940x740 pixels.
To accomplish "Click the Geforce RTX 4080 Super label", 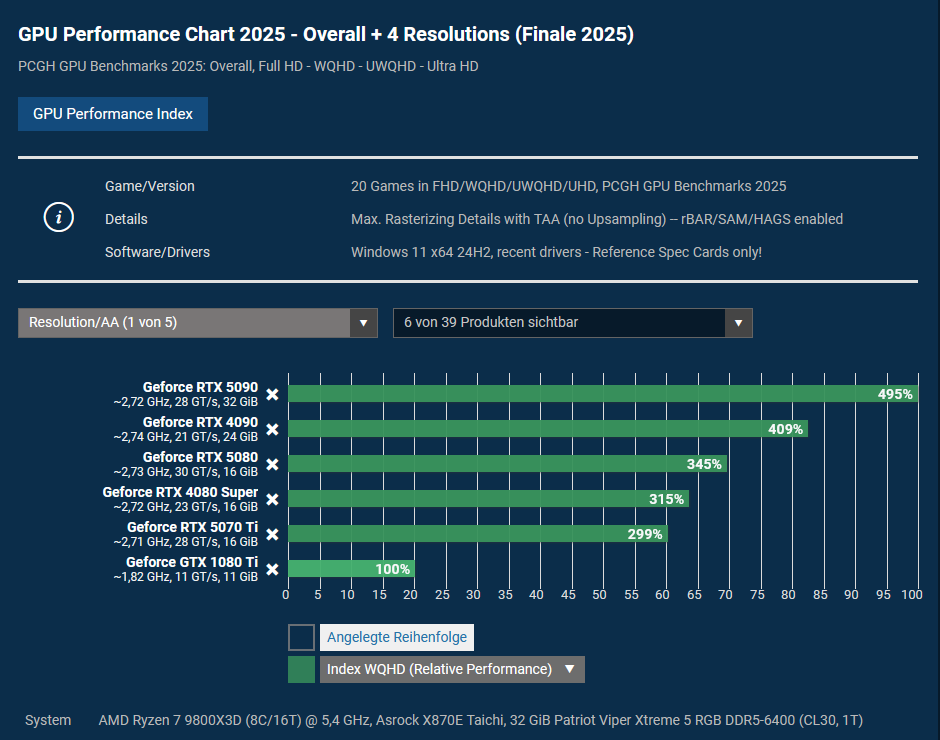I will tap(180, 492).
